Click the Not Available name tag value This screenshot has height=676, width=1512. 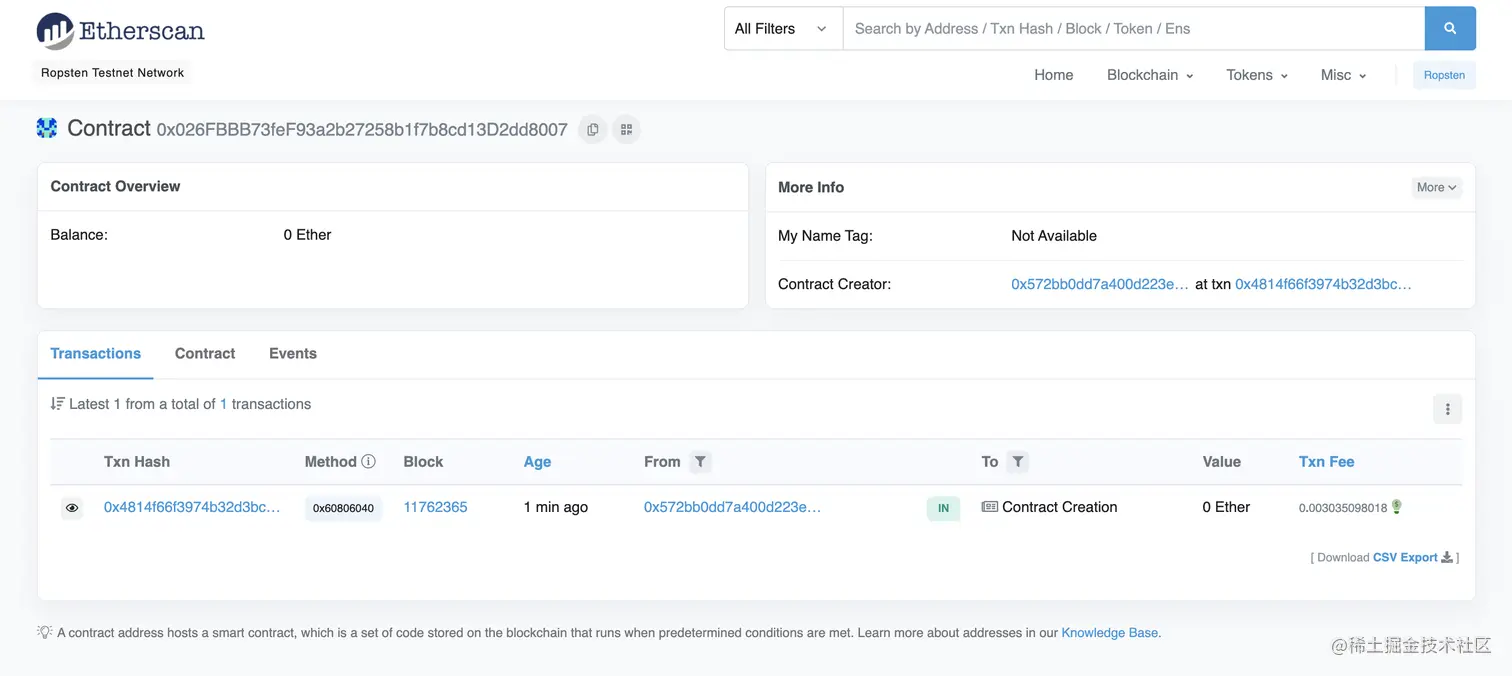[x=1054, y=236]
